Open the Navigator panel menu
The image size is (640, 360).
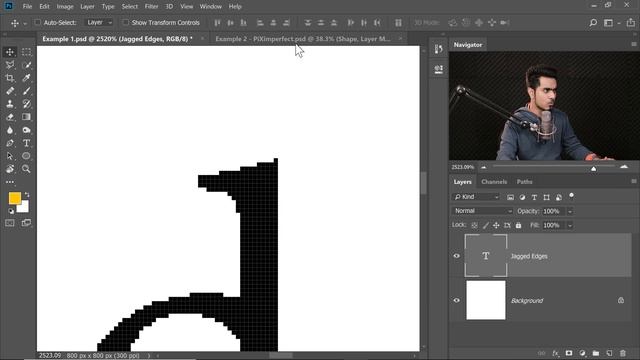click(x=634, y=44)
